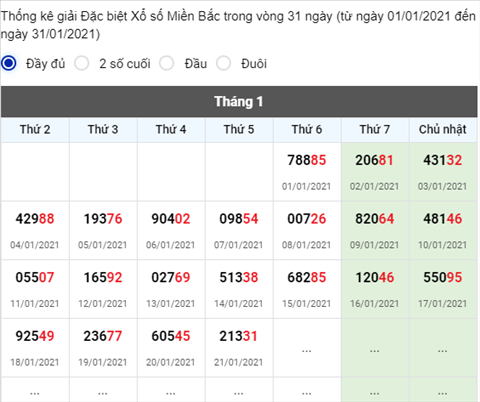Select result 00726
Screen dimensions: 480x402
307,219
